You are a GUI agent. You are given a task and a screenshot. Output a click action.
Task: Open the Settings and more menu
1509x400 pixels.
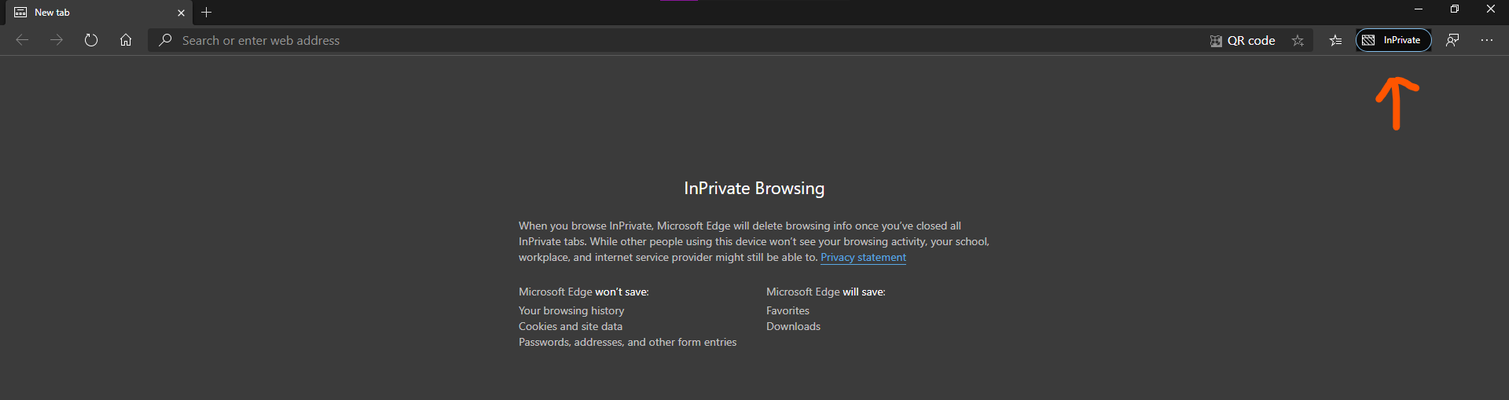click(1486, 40)
